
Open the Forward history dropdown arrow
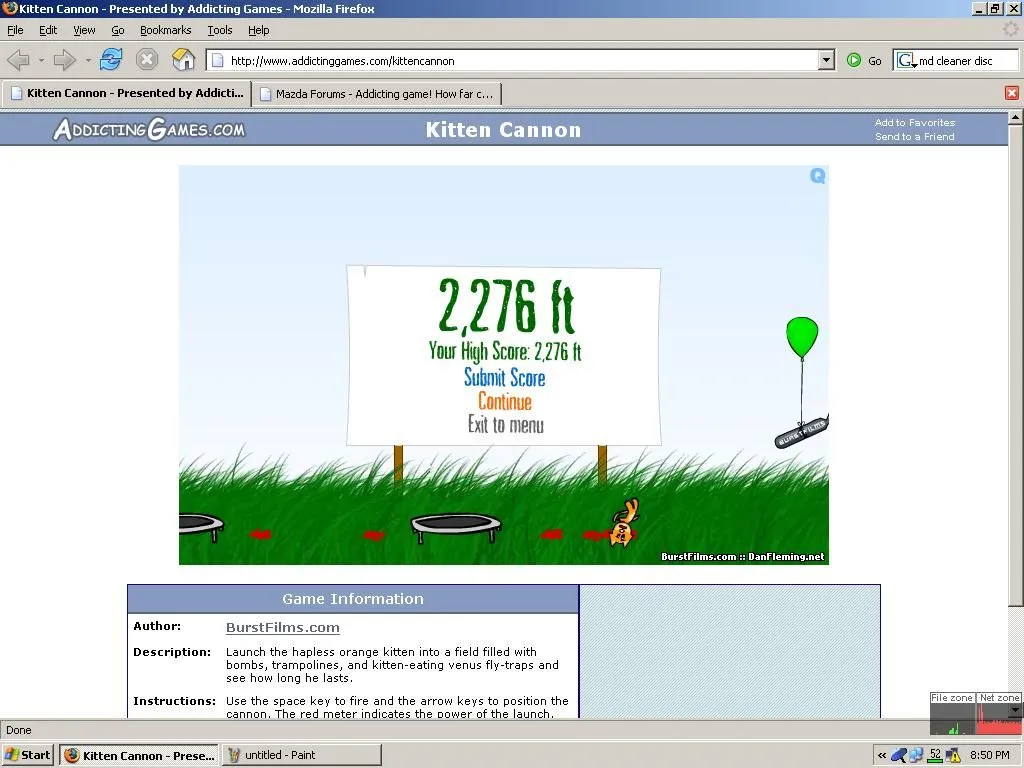pyautogui.click(x=88, y=61)
